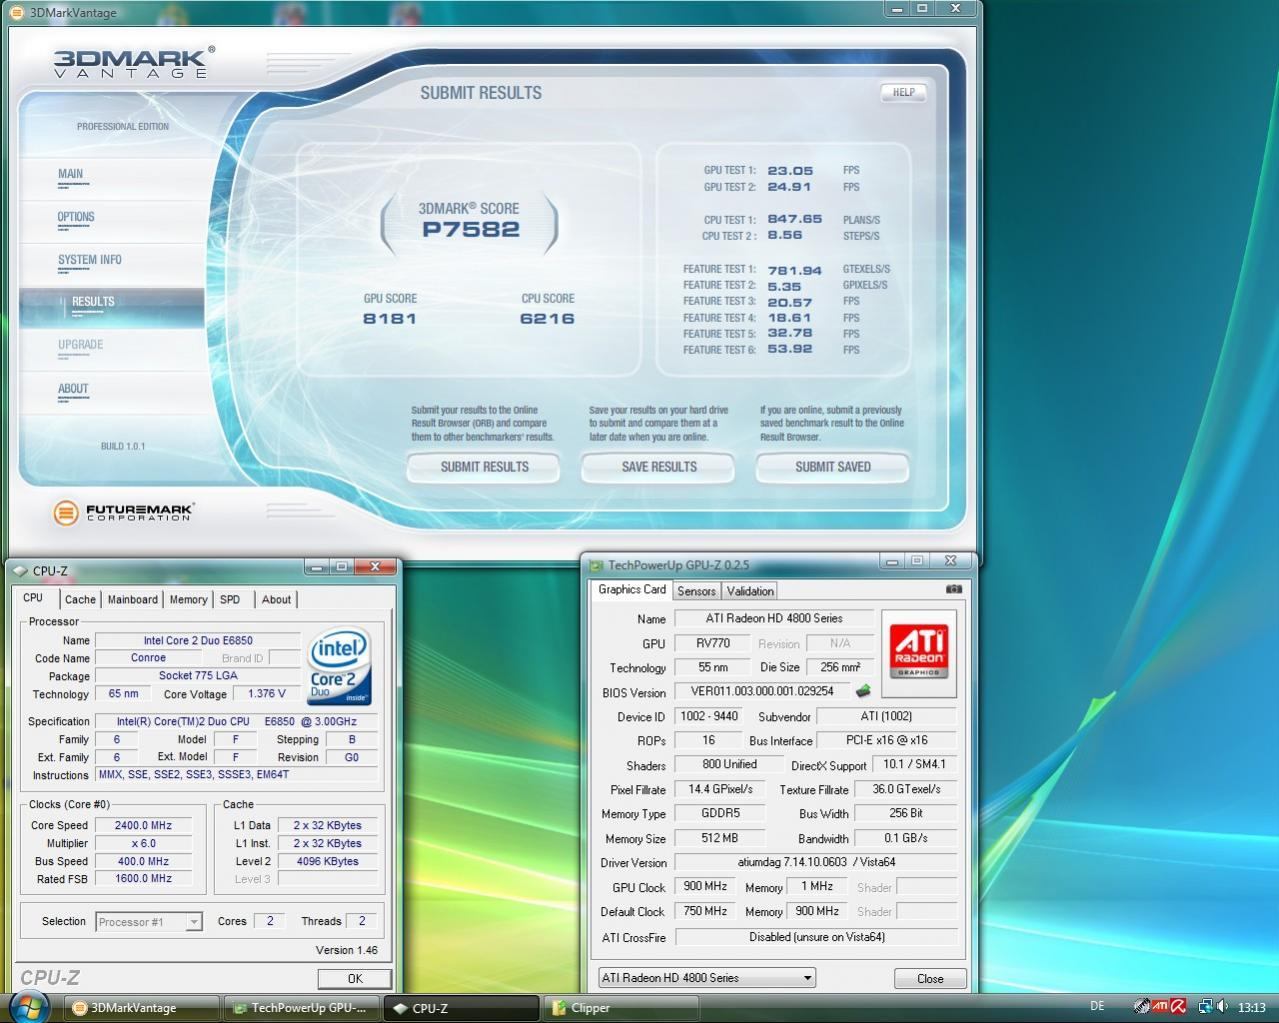The image size is (1279, 1023).
Task: Switch to the Cache tab in CPU-Z
Action: pos(80,599)
